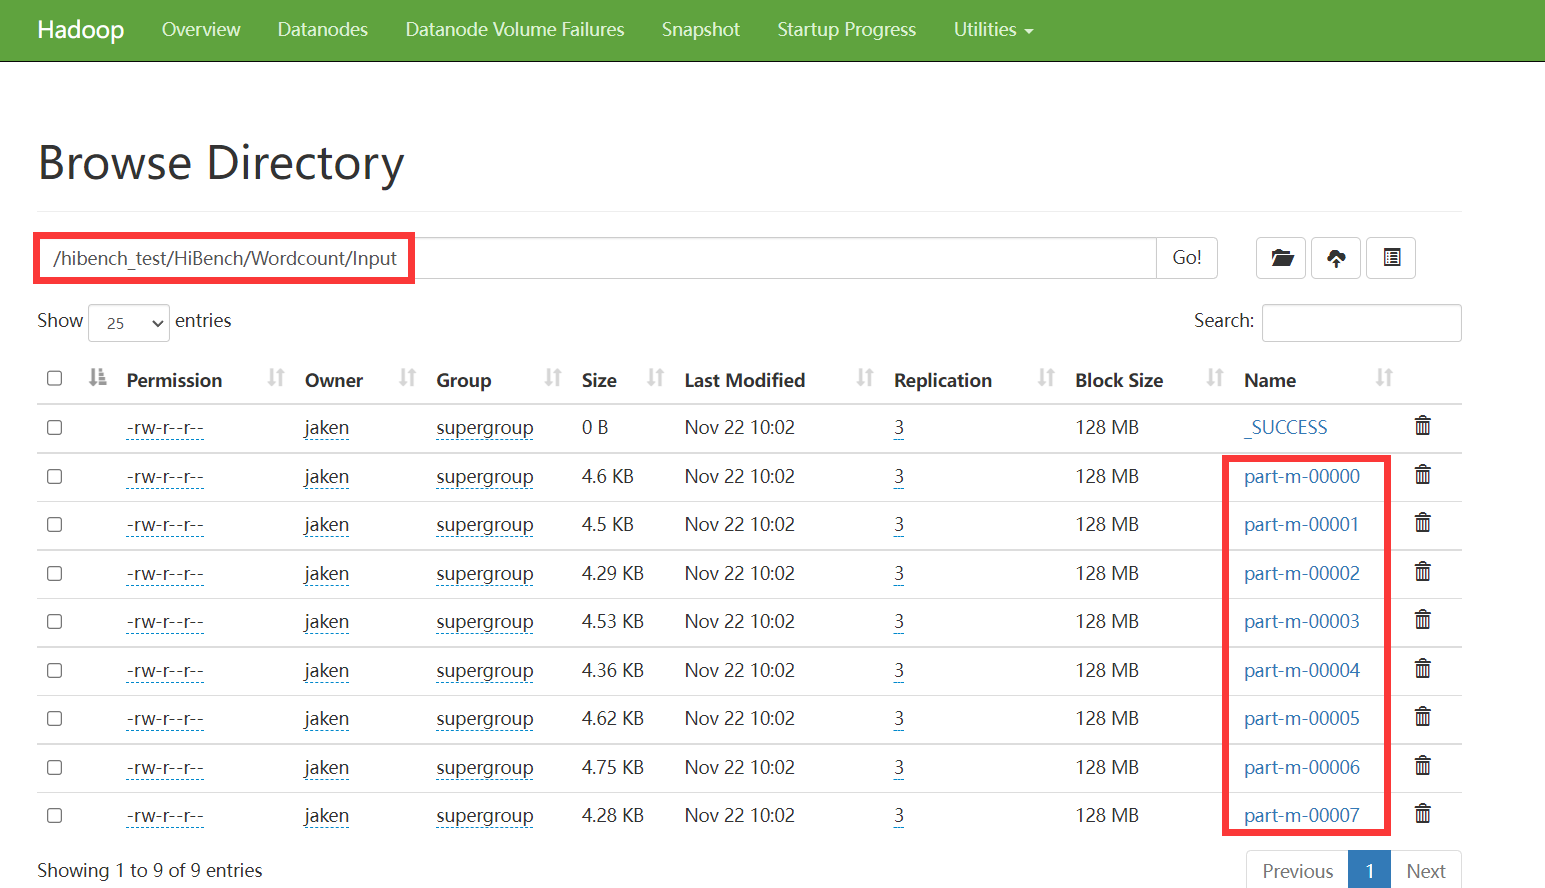Focus the Search input box
This screenshot has height=888, width=1545.
[1362, 323]
